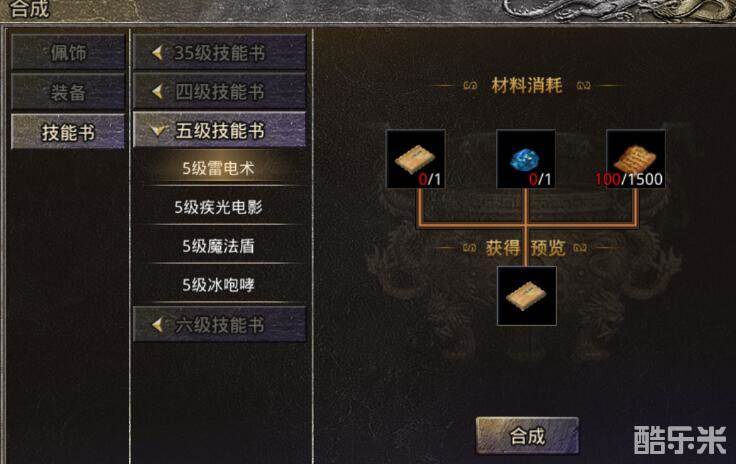Pick 5级冰咆哮 from the list

coord(219,285)
